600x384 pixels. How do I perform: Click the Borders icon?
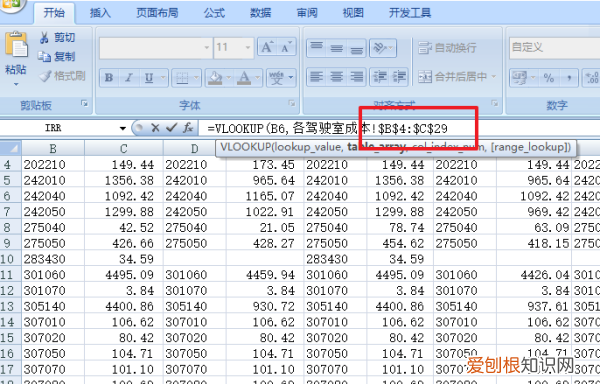182,78
